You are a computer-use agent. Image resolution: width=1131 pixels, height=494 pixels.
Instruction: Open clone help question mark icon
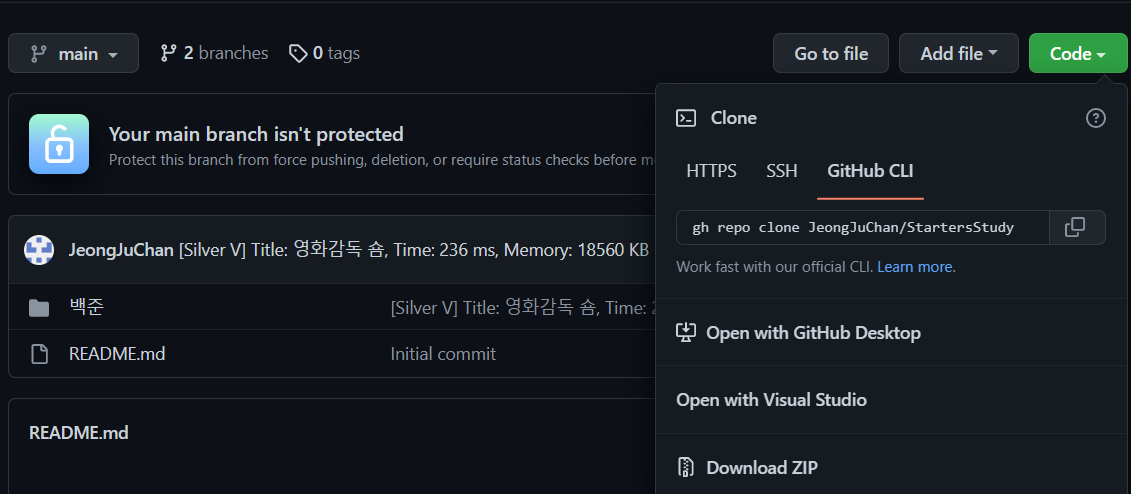[x=1096, y=118]
